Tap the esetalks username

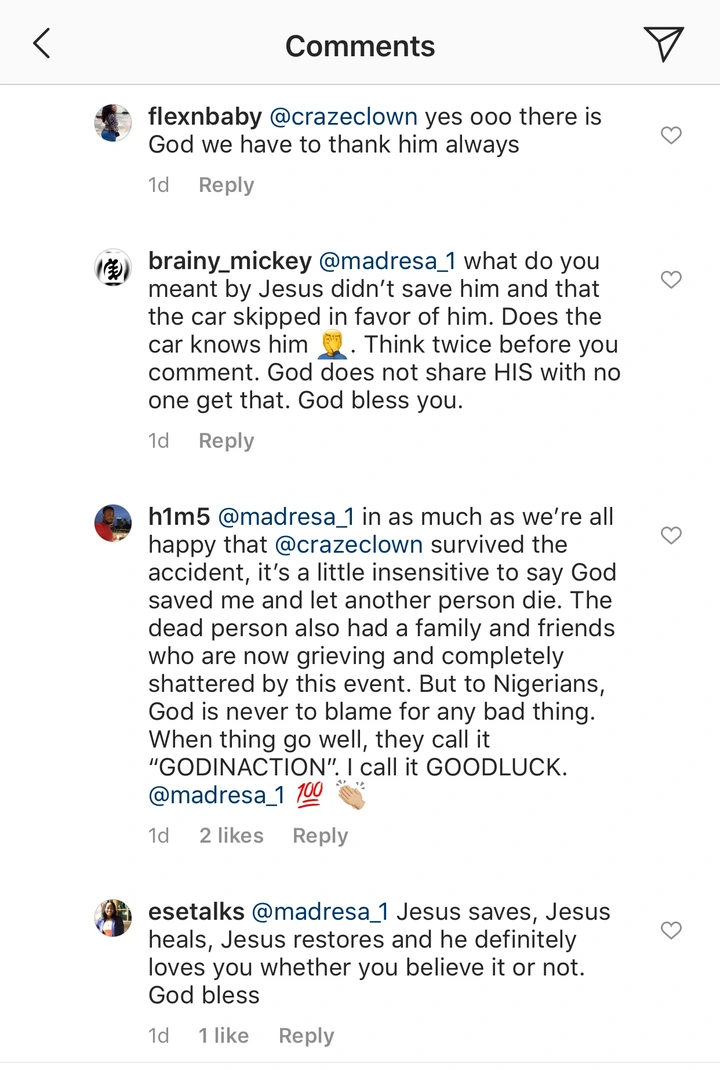click(x=197, y=912)
